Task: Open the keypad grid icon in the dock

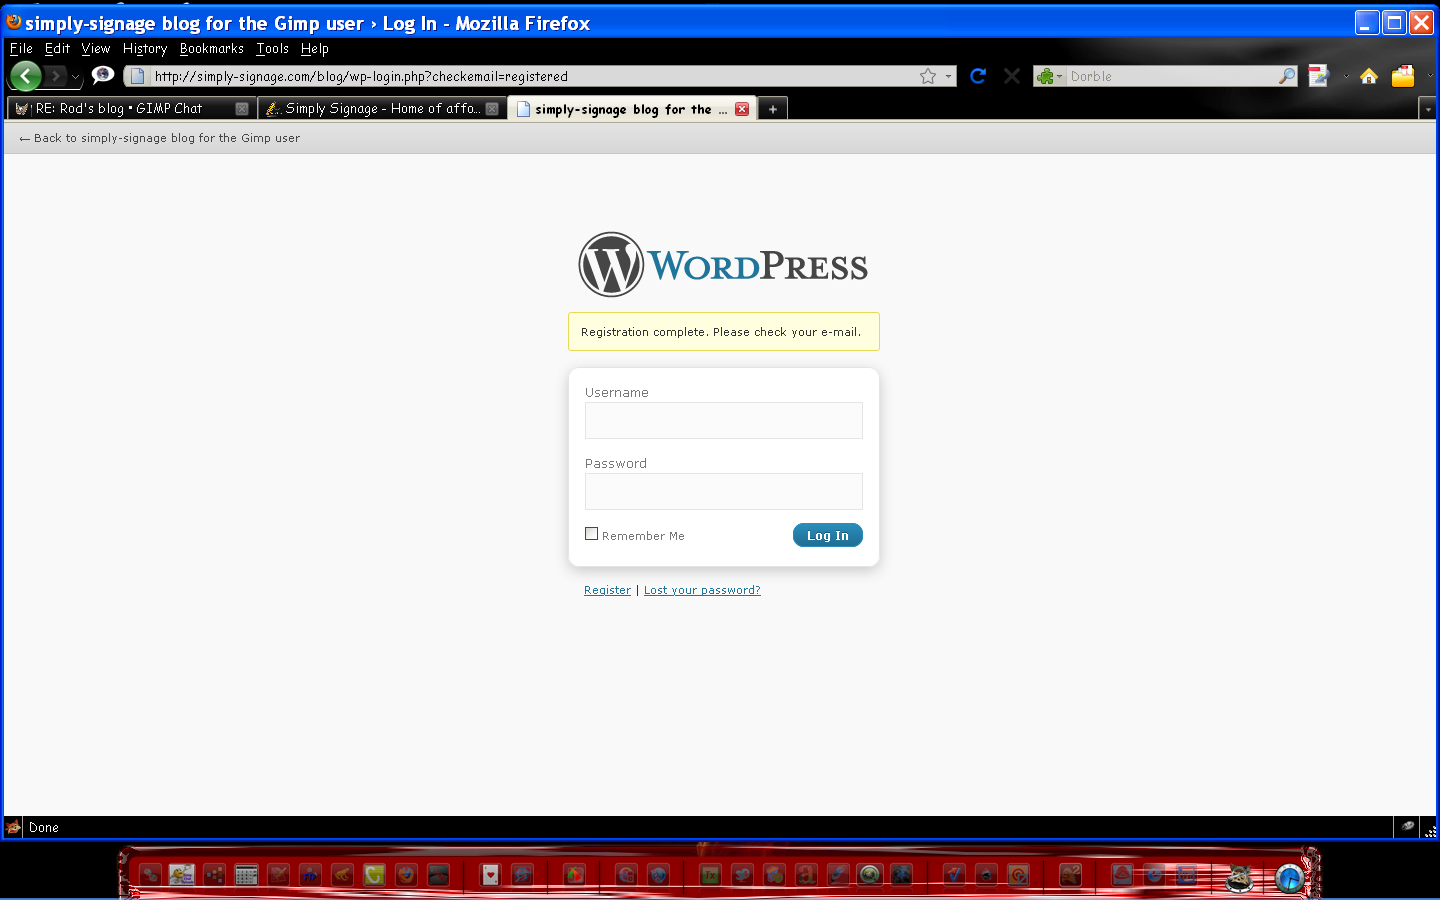Action: 246,875
